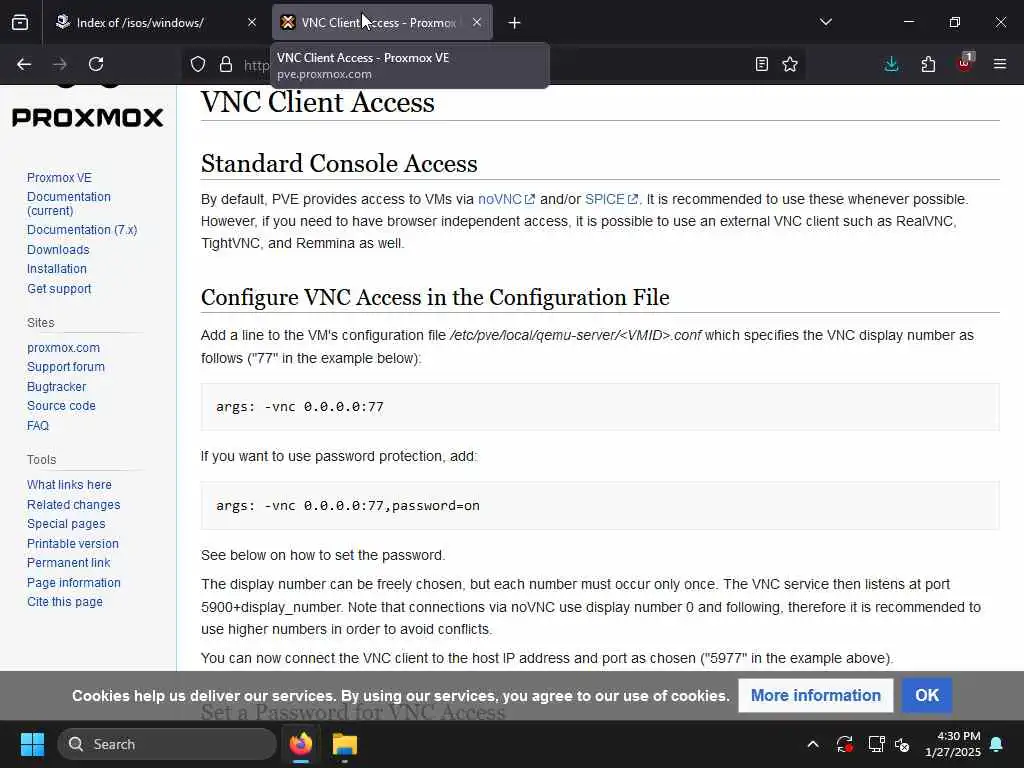Open File Explorer from taskbar
The image size is (1024, 768).
[345, 744]
